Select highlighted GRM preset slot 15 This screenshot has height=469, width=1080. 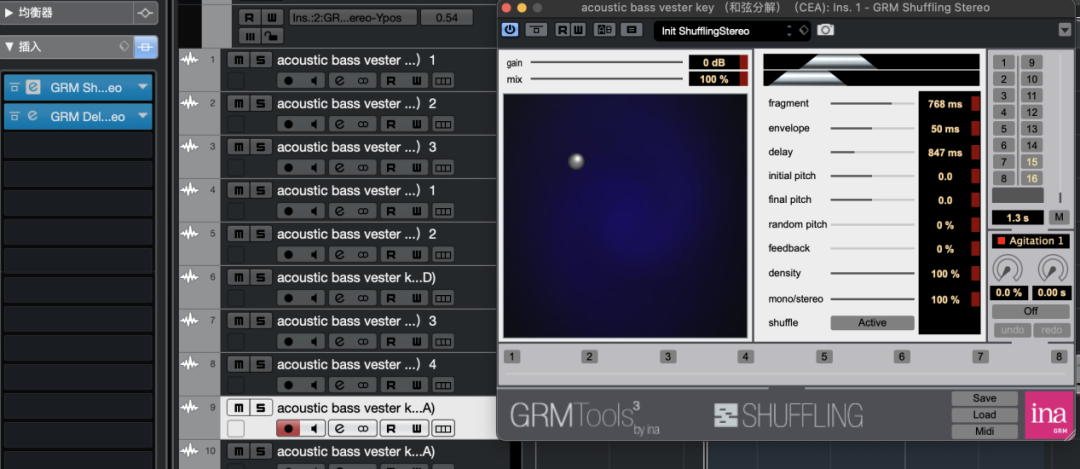tap(1031, 162)
